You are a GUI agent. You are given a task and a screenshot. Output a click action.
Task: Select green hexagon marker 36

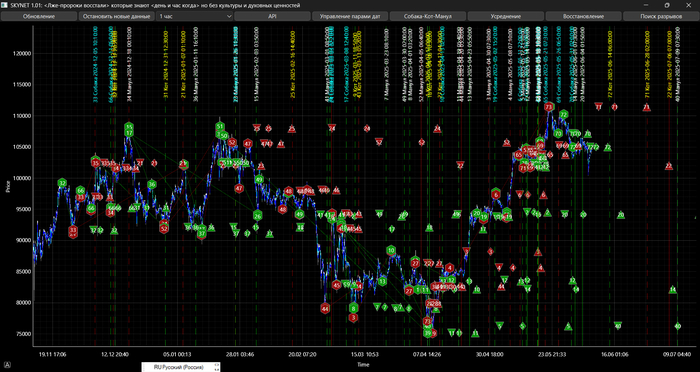point(152,184)
